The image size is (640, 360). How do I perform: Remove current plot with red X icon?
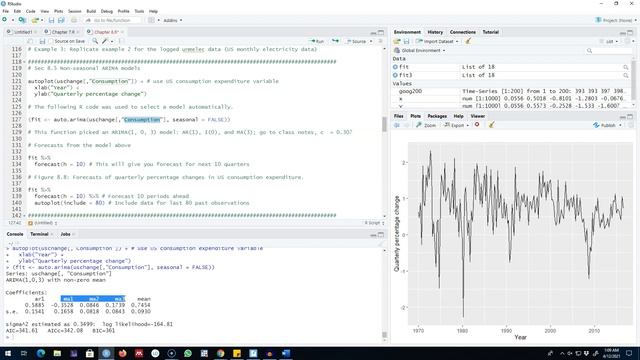(477, 124)
